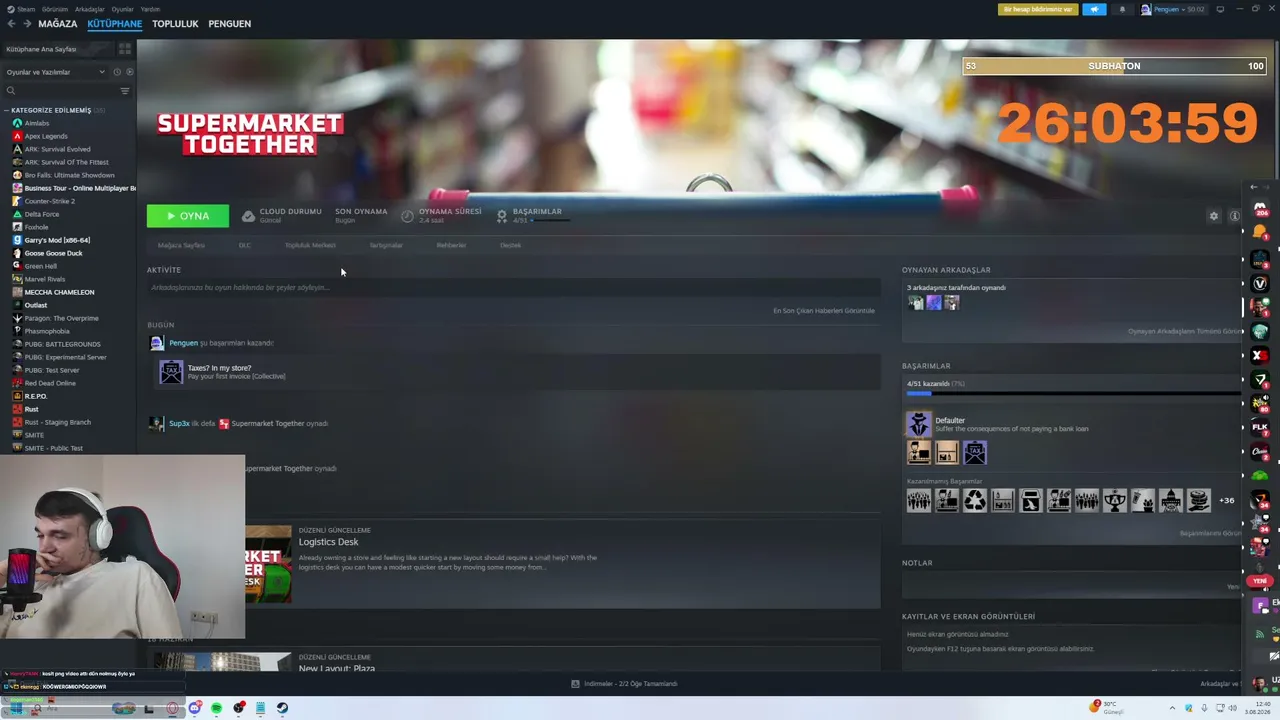Image resolution: width=1280 pixels, height=720 pixels.
Task: Open game settings gear icon
Action: click(x=1214, y=216)
